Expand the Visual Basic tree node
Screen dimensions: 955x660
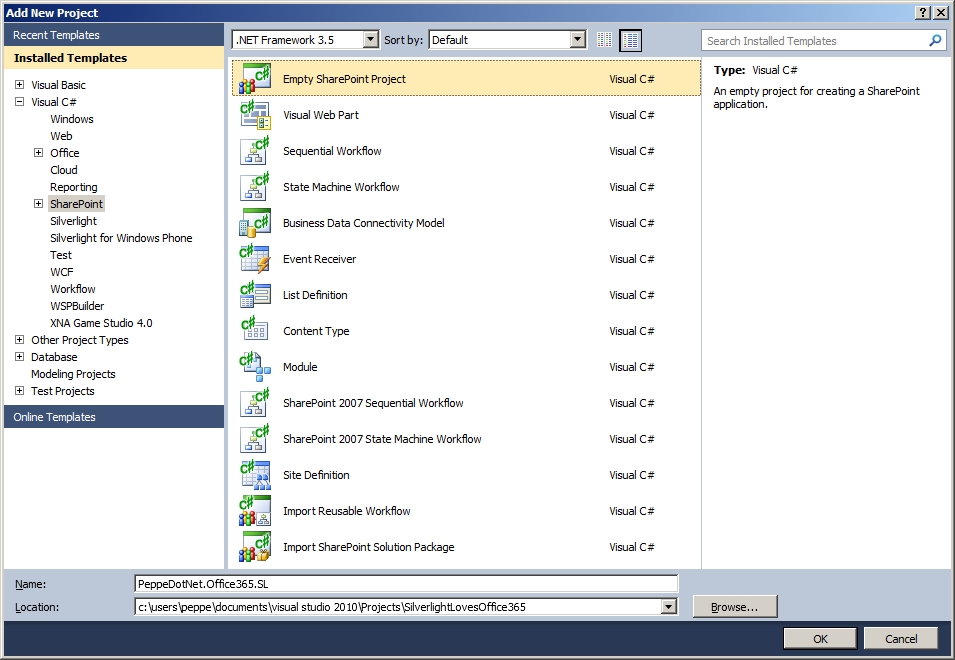coord(19,85)
